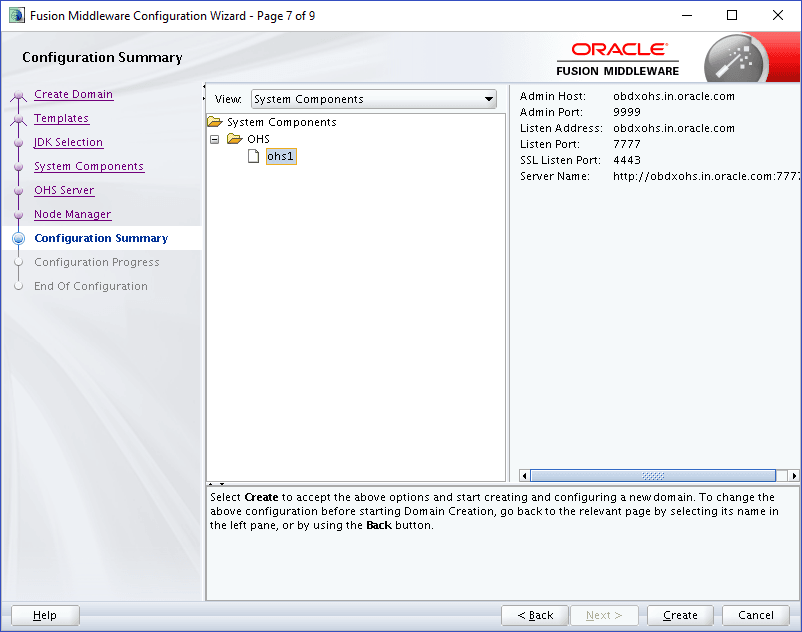This screenshot has width=802, height=632.
Task: Click the wizard application icon in title bar
Action: 16,15
